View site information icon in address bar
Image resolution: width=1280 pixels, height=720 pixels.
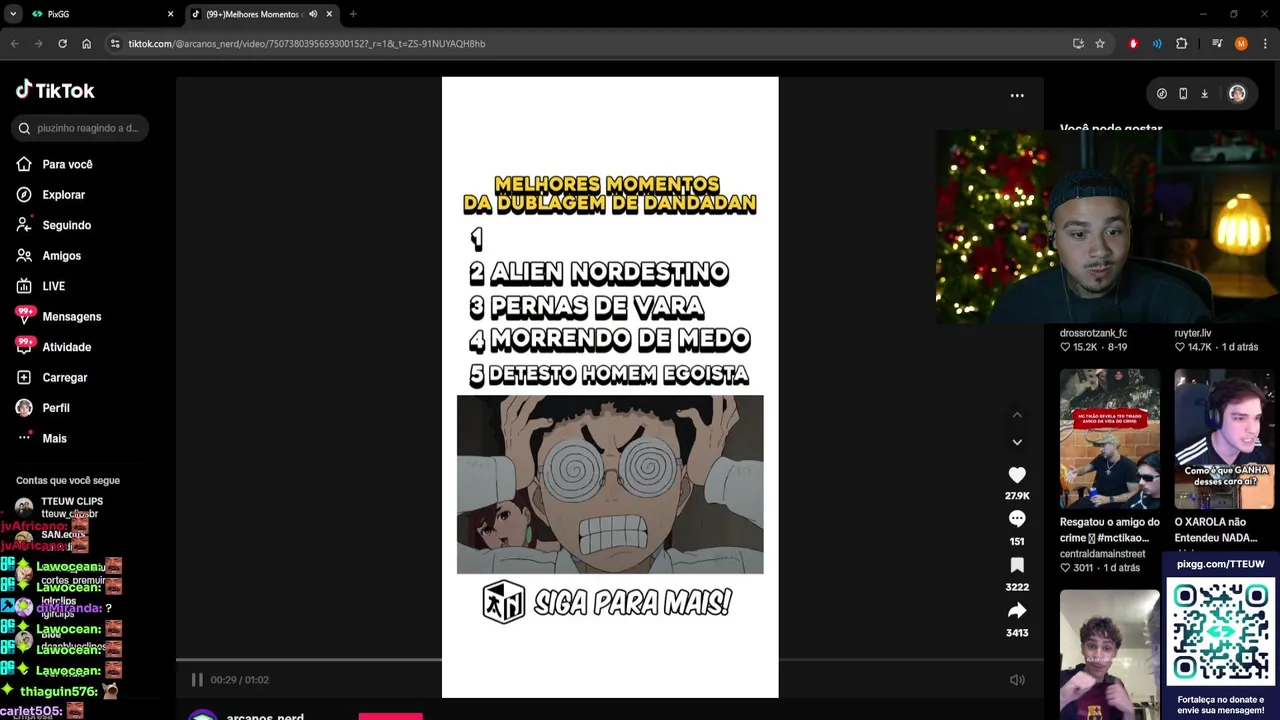point(115,44)
